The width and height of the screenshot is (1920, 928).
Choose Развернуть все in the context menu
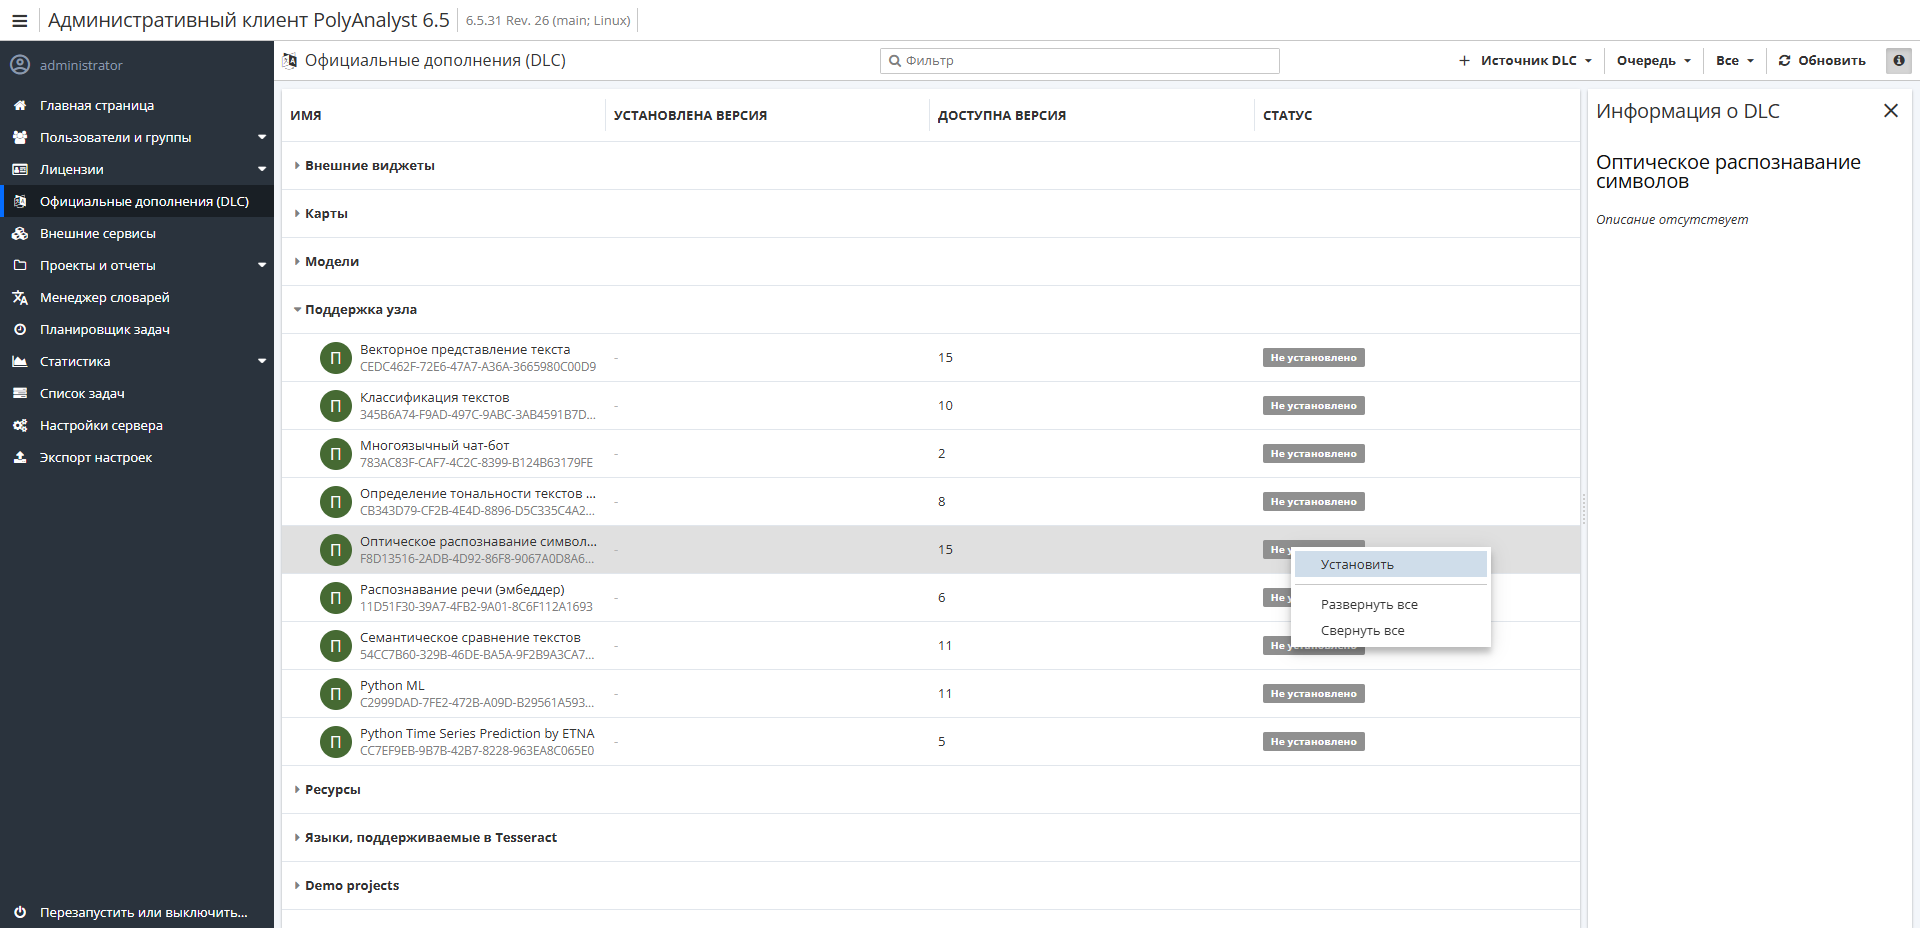click(x=1390, y=605)
